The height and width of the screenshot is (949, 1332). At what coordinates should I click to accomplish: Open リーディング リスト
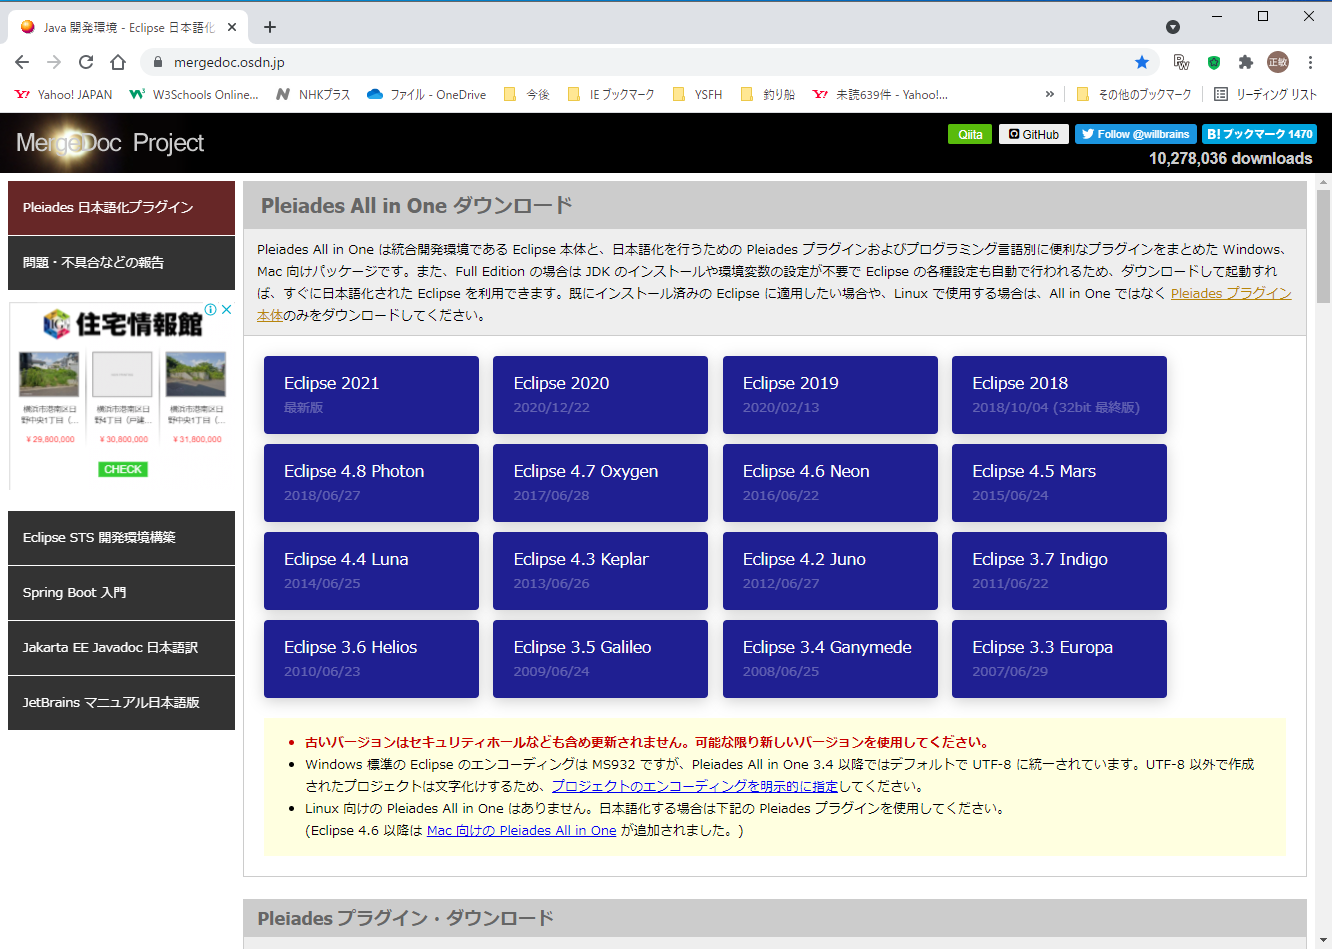click(x=1265, y=94)
